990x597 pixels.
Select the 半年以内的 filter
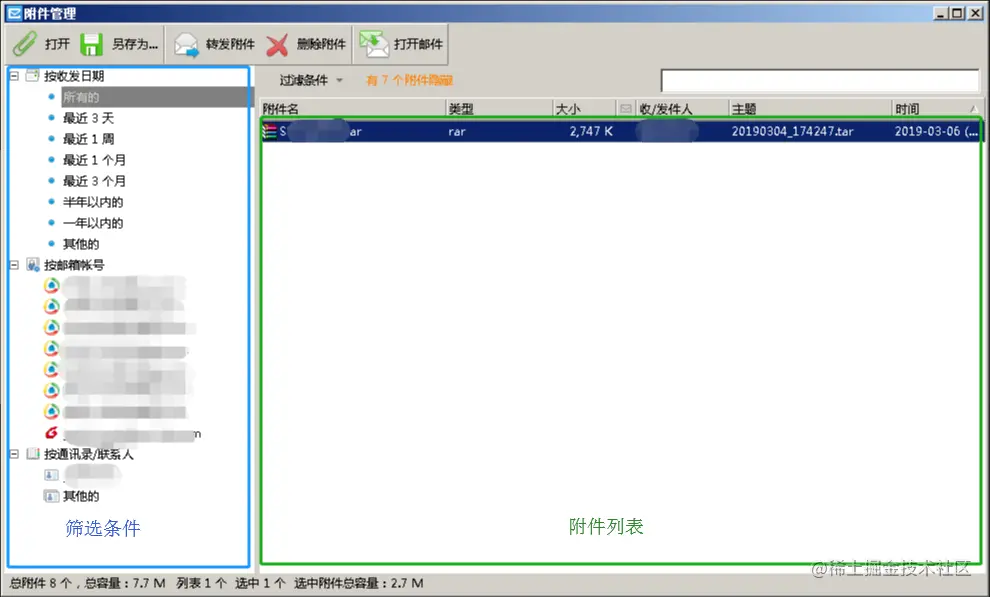[93, 202]
